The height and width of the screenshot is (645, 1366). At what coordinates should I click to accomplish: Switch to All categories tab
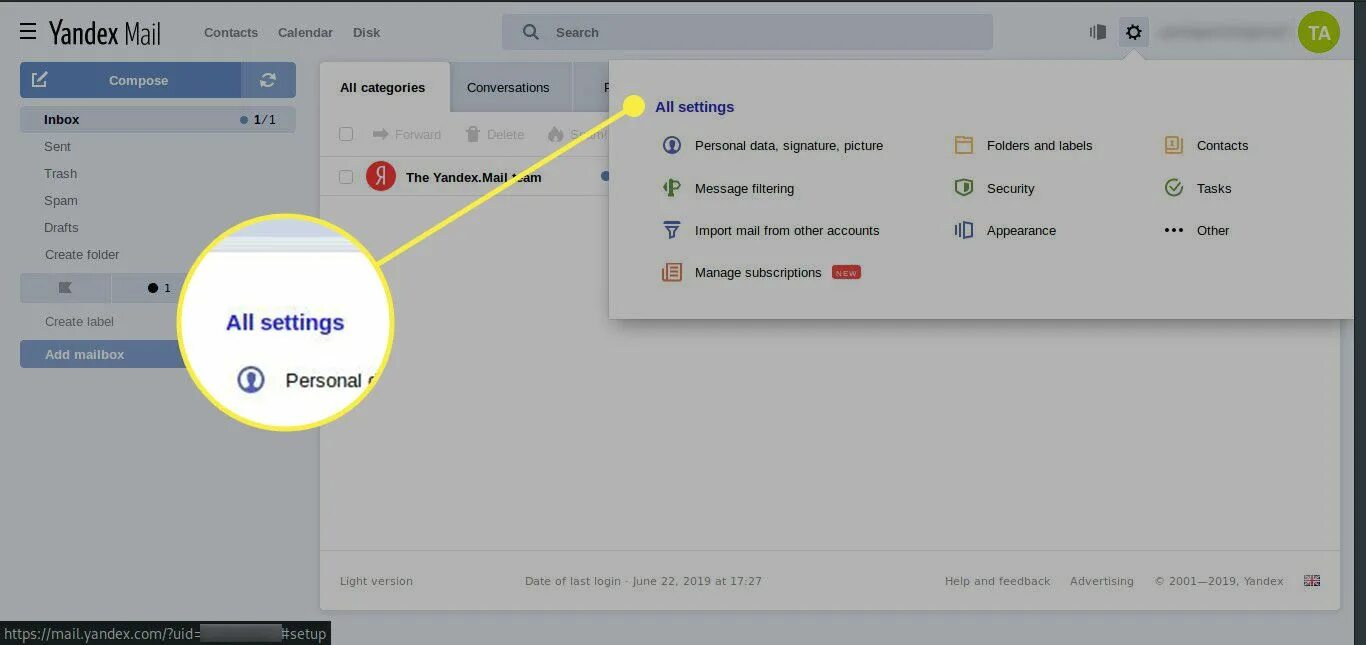(383, 87)
